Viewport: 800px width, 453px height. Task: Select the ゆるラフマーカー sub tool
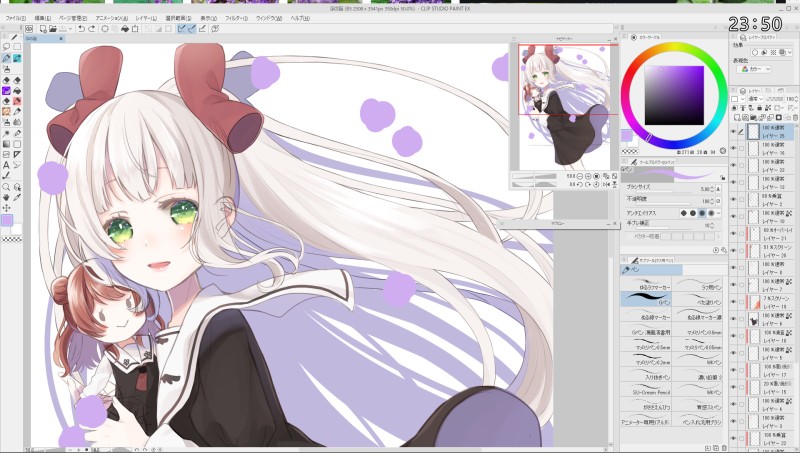[x=646, y=284]
